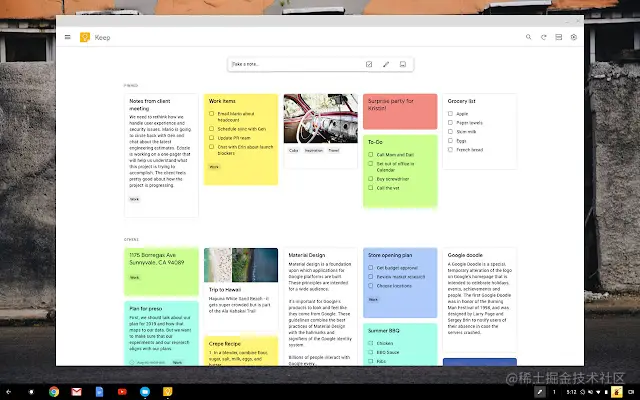
Task: Check Schedule sync with Gen
Action: click(211, 129)
